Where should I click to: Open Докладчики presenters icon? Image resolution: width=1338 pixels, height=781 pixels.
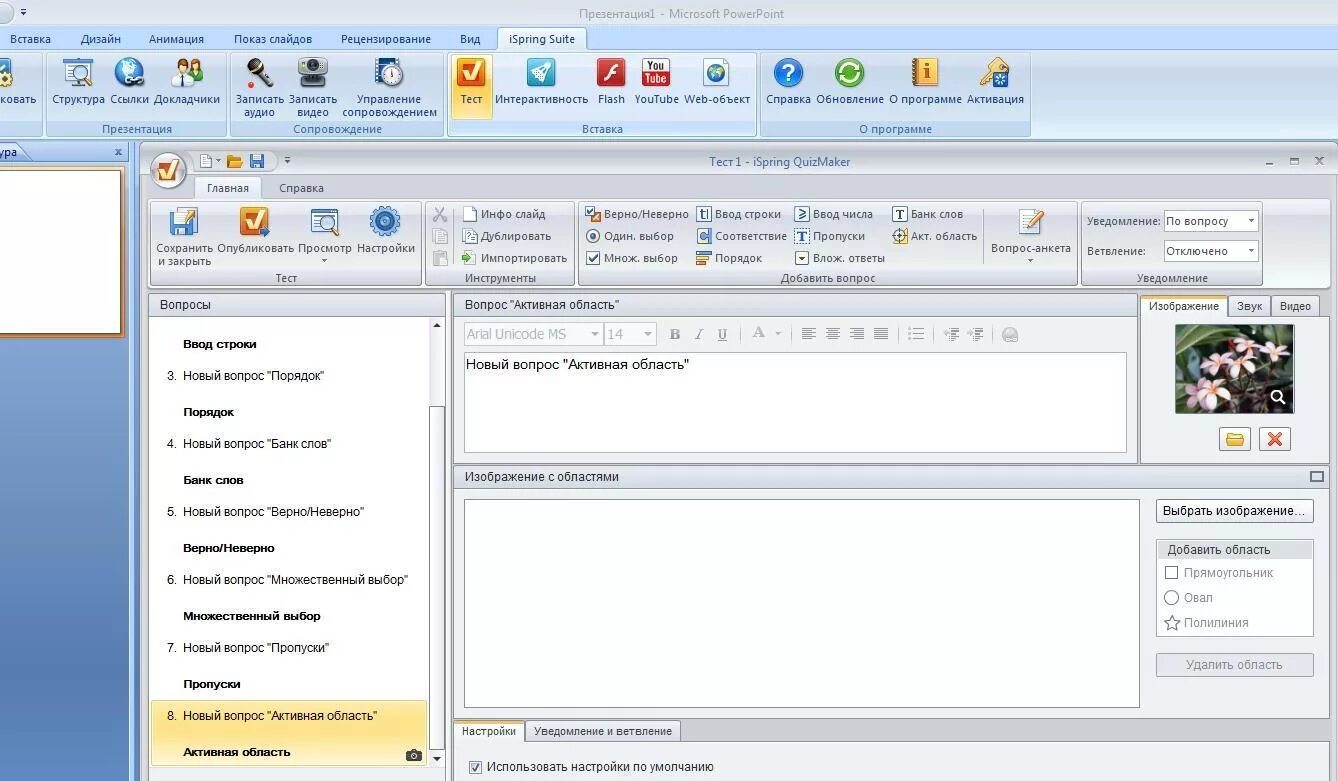(x=187, y=73)
